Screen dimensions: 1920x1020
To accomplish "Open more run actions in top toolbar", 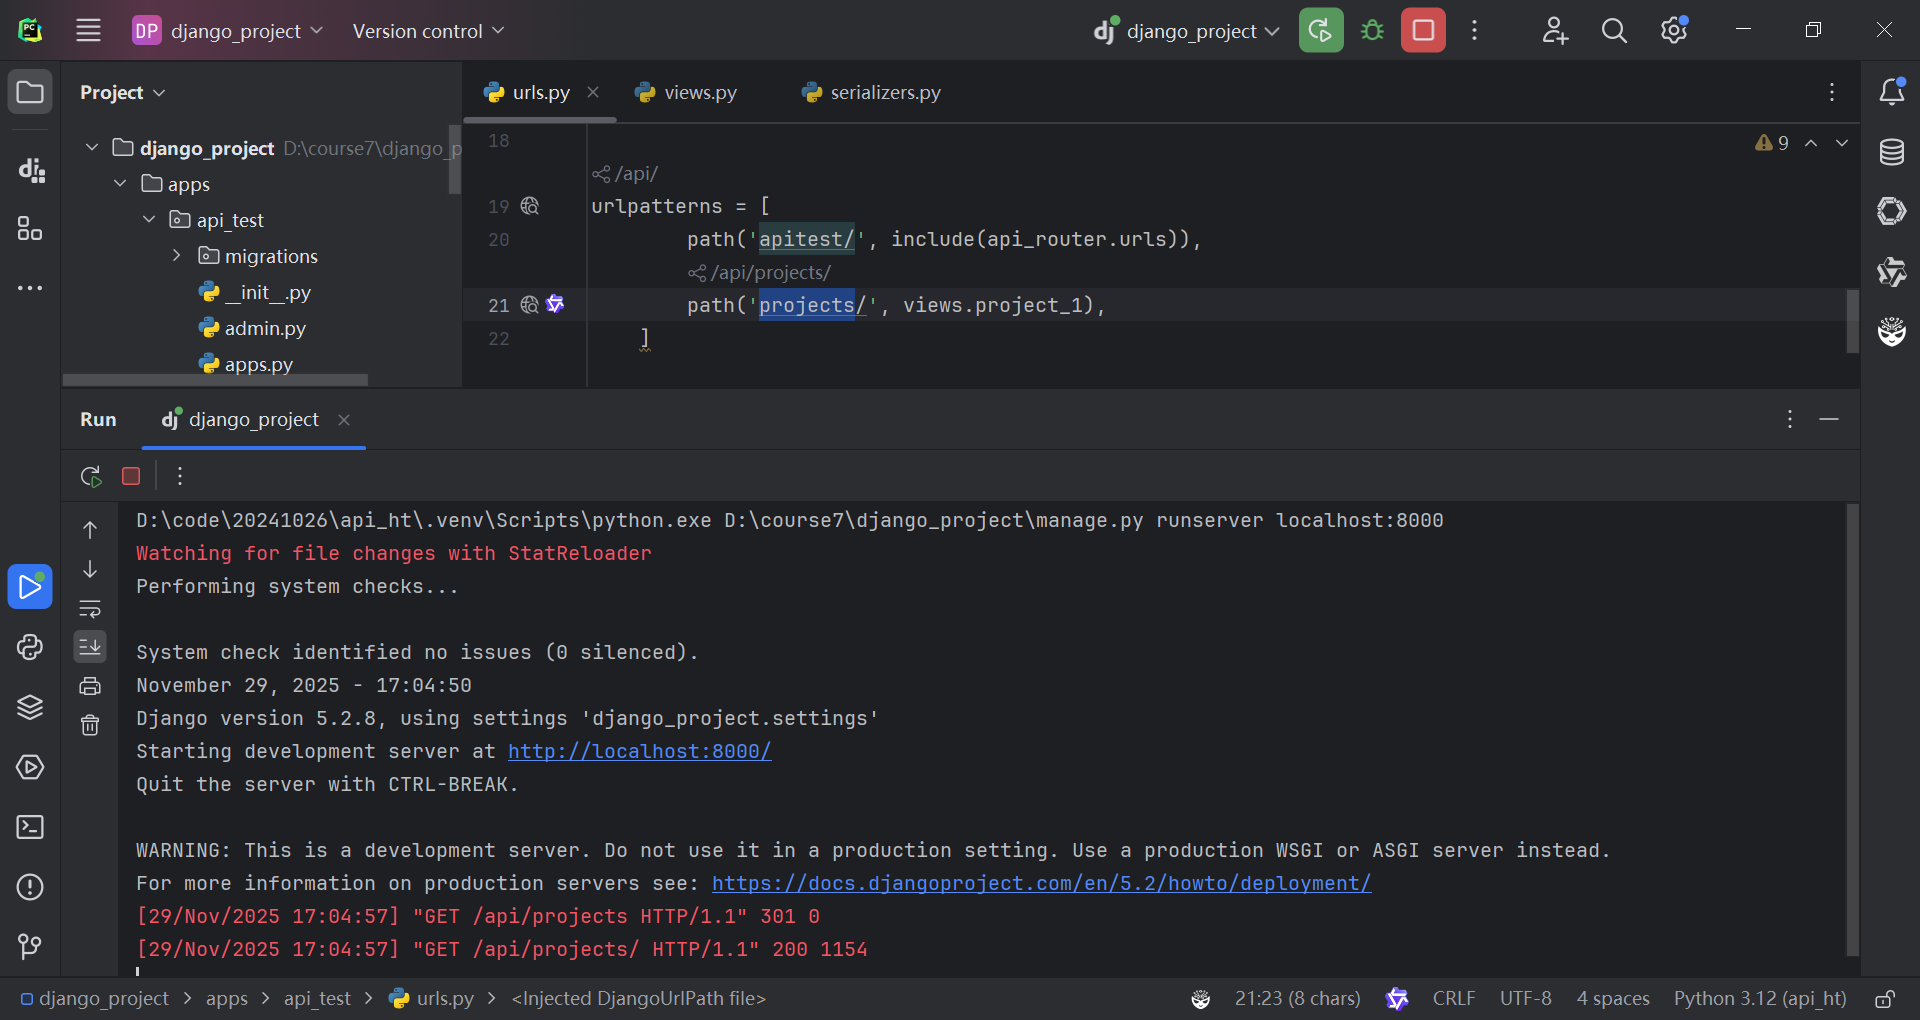I will pyautogui.click(x=1474, y=30).
